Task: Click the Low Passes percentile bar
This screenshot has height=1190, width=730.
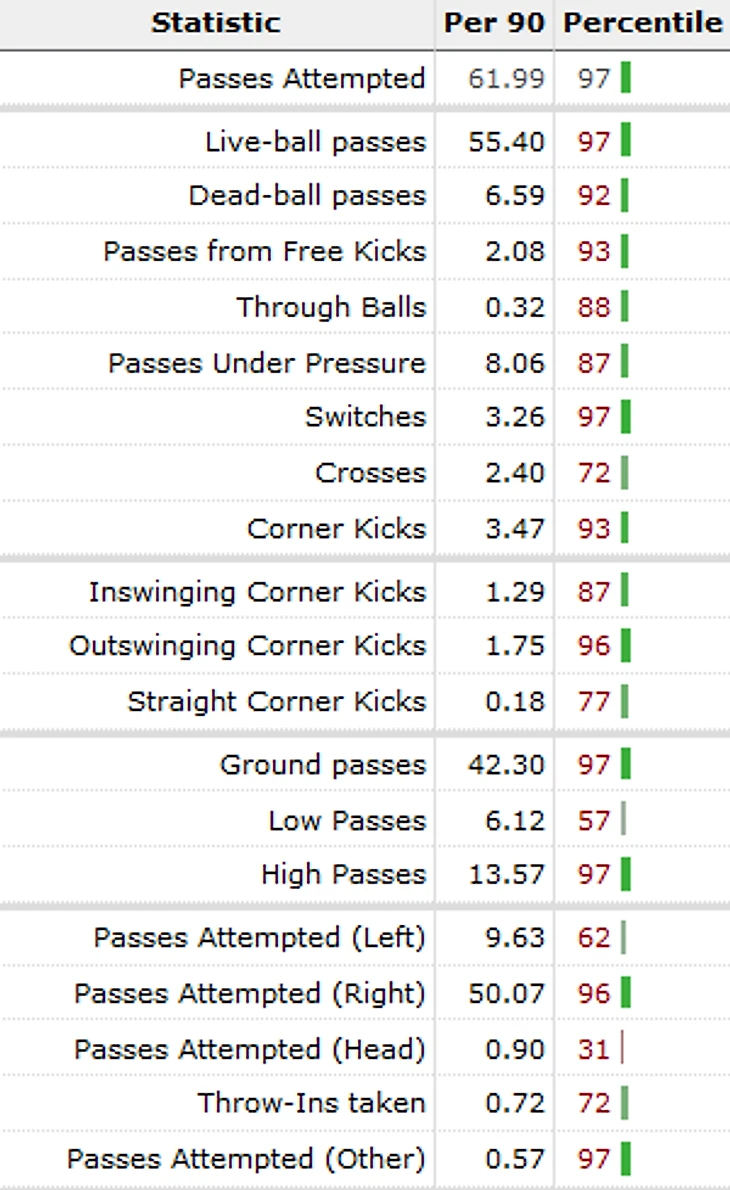Action: [x=623, y=821]
